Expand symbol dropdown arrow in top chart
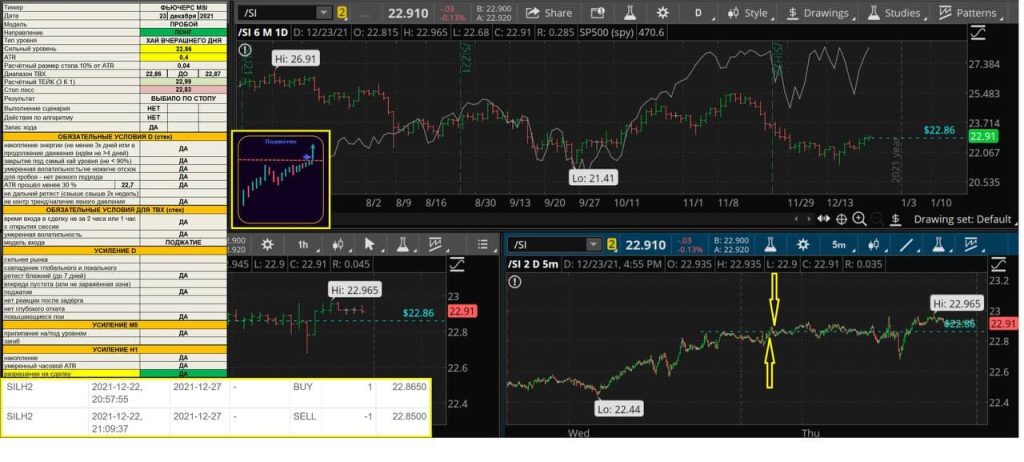Screen dimensions: 1024x462 coord(323,12)
